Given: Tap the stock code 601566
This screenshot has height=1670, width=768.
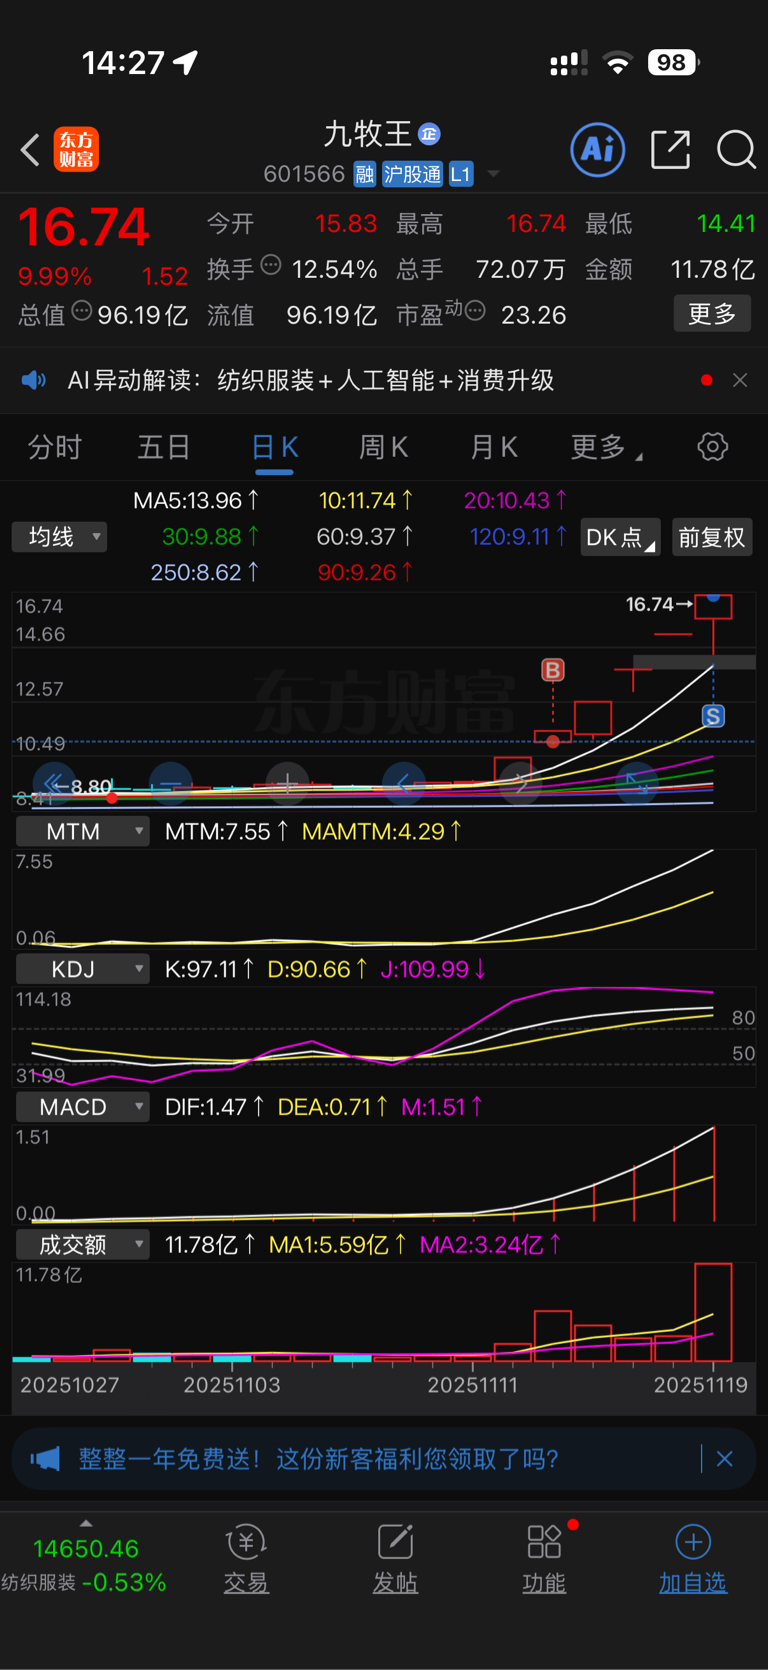Looking at the screenshot, I should (304, 174).
